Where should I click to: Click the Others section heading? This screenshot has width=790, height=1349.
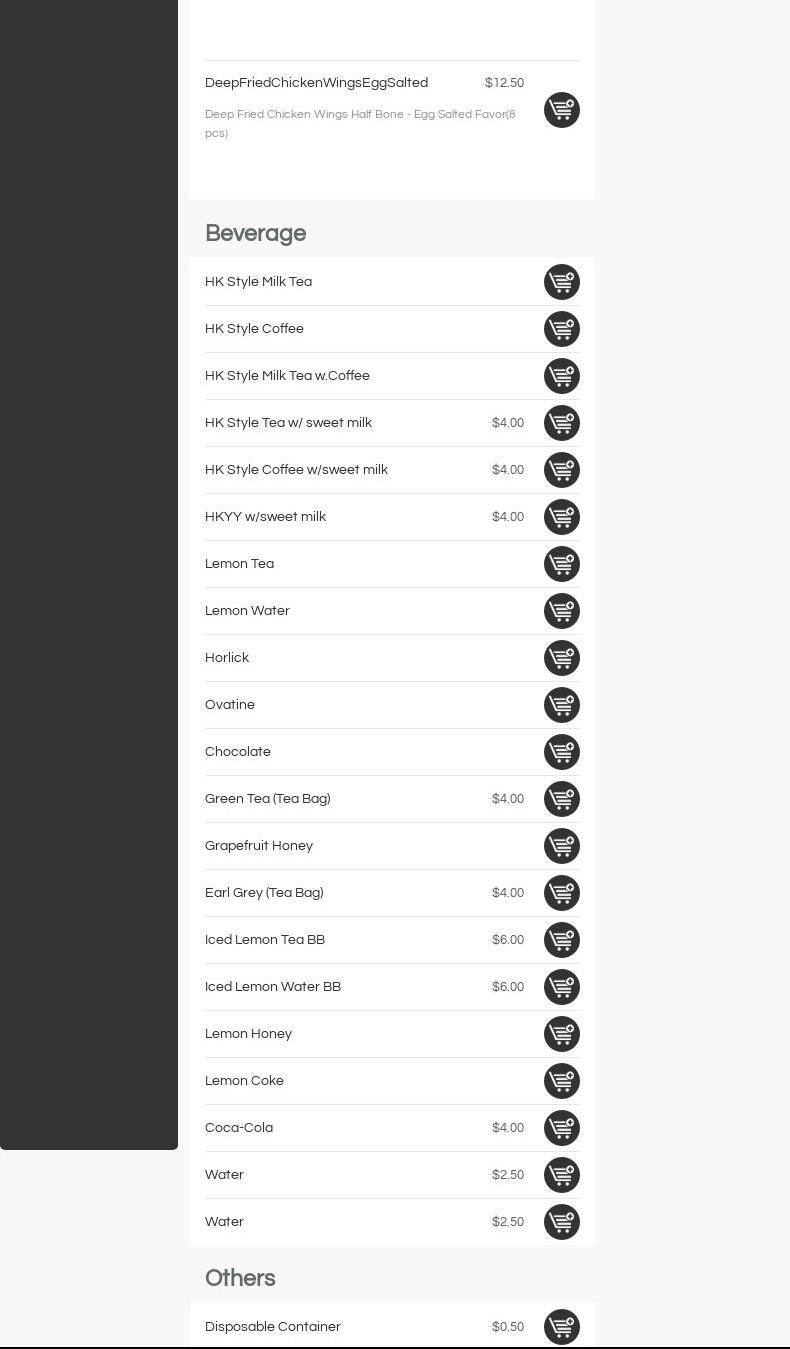point(240,1279)
